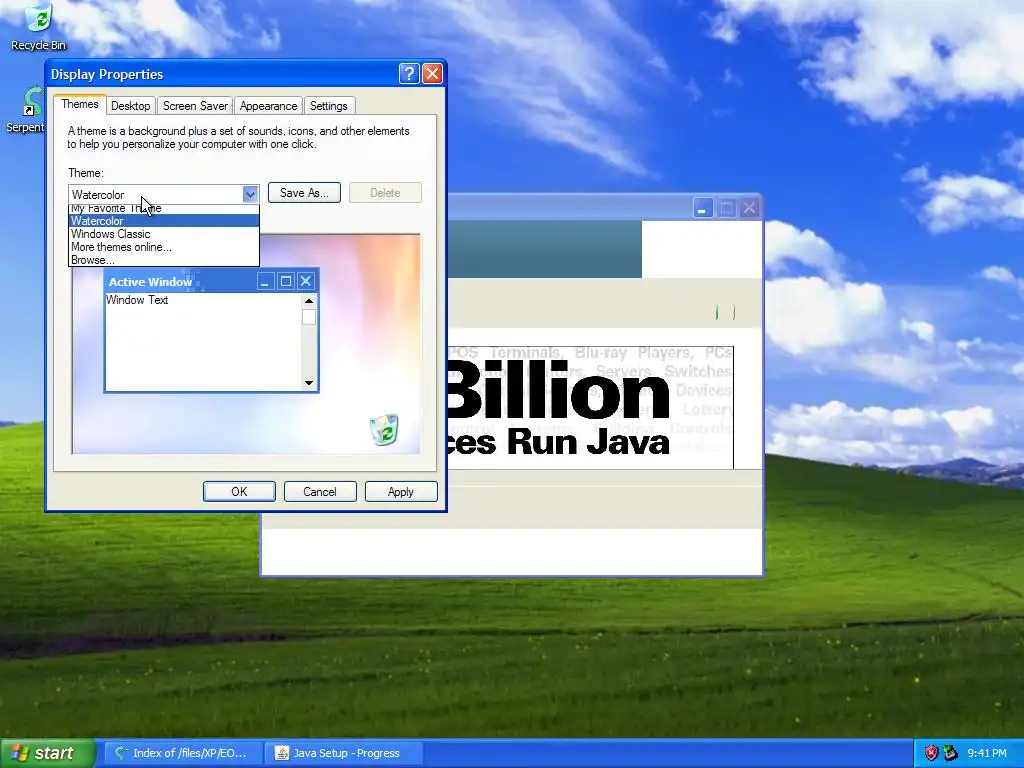This screenshot has width=1024, height=768.
Task: Click the Java Setup window close button
Action: tap(750, 208)
